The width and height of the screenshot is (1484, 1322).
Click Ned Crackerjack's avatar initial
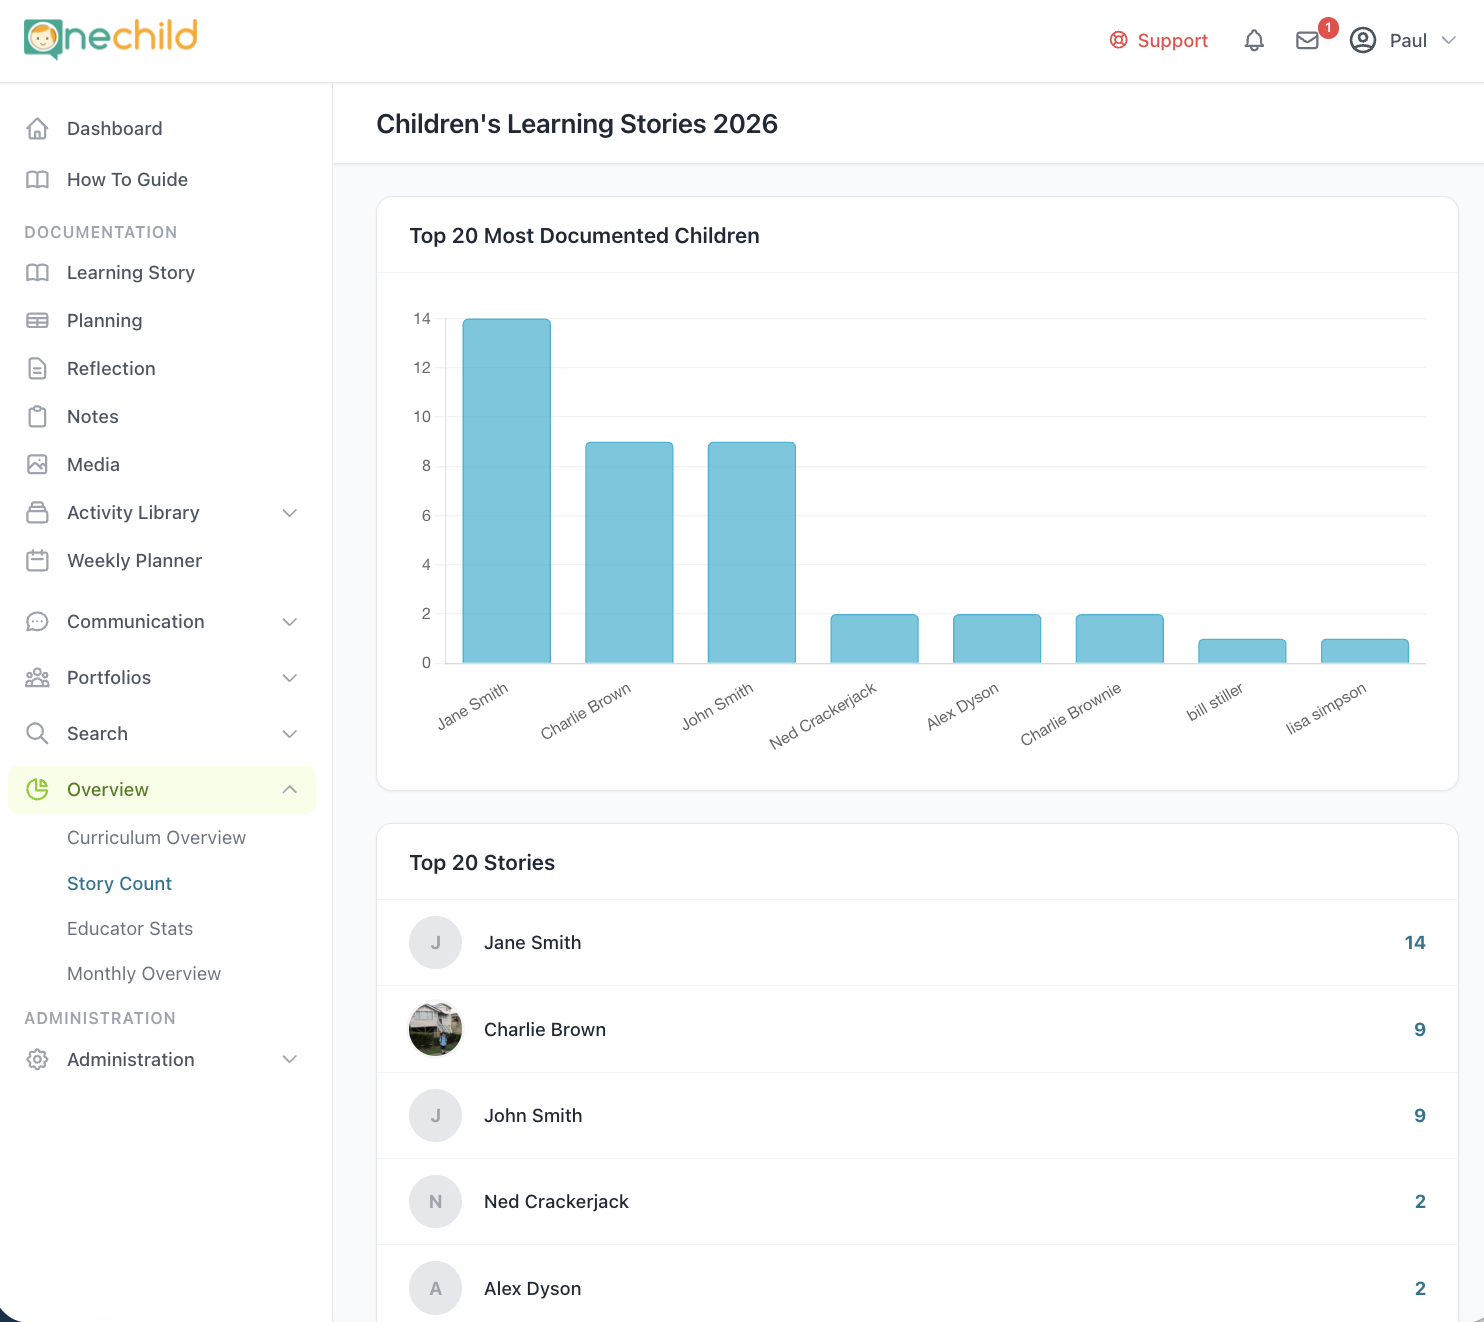coord(436,1202)
